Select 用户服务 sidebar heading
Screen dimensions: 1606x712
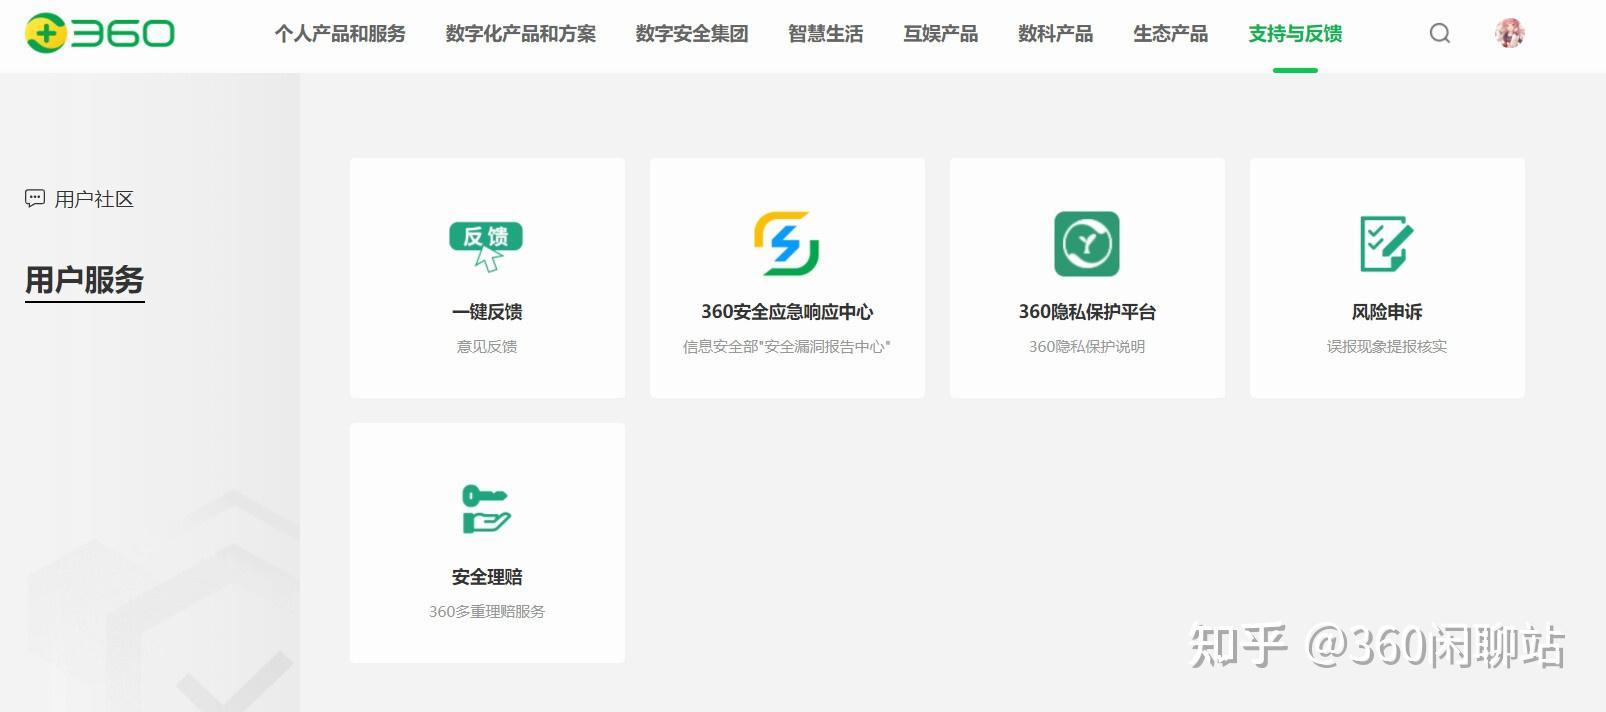tap(85, 280)
